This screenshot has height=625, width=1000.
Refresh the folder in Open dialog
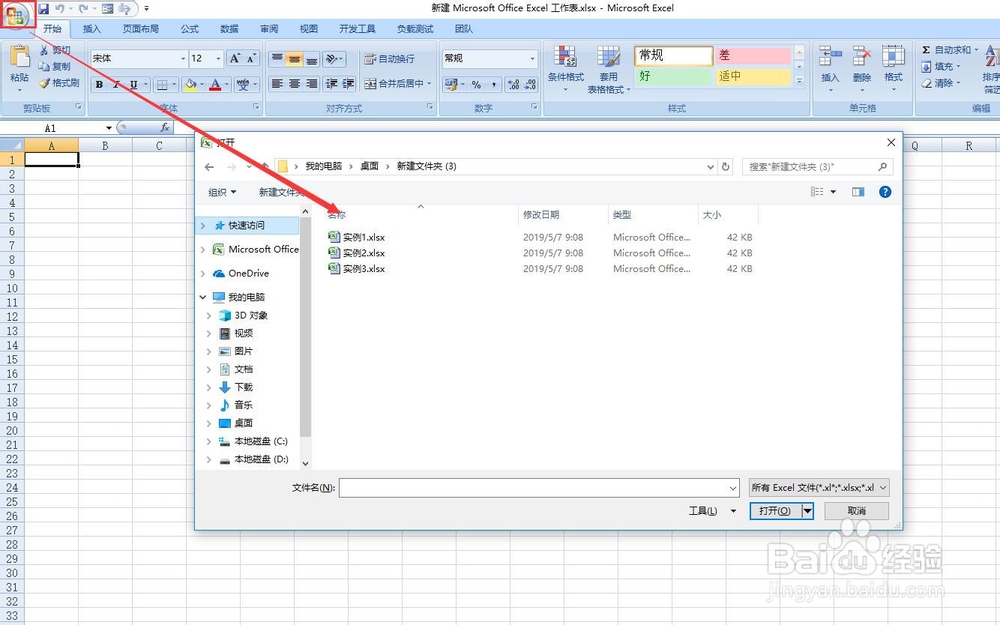point(725,166)
